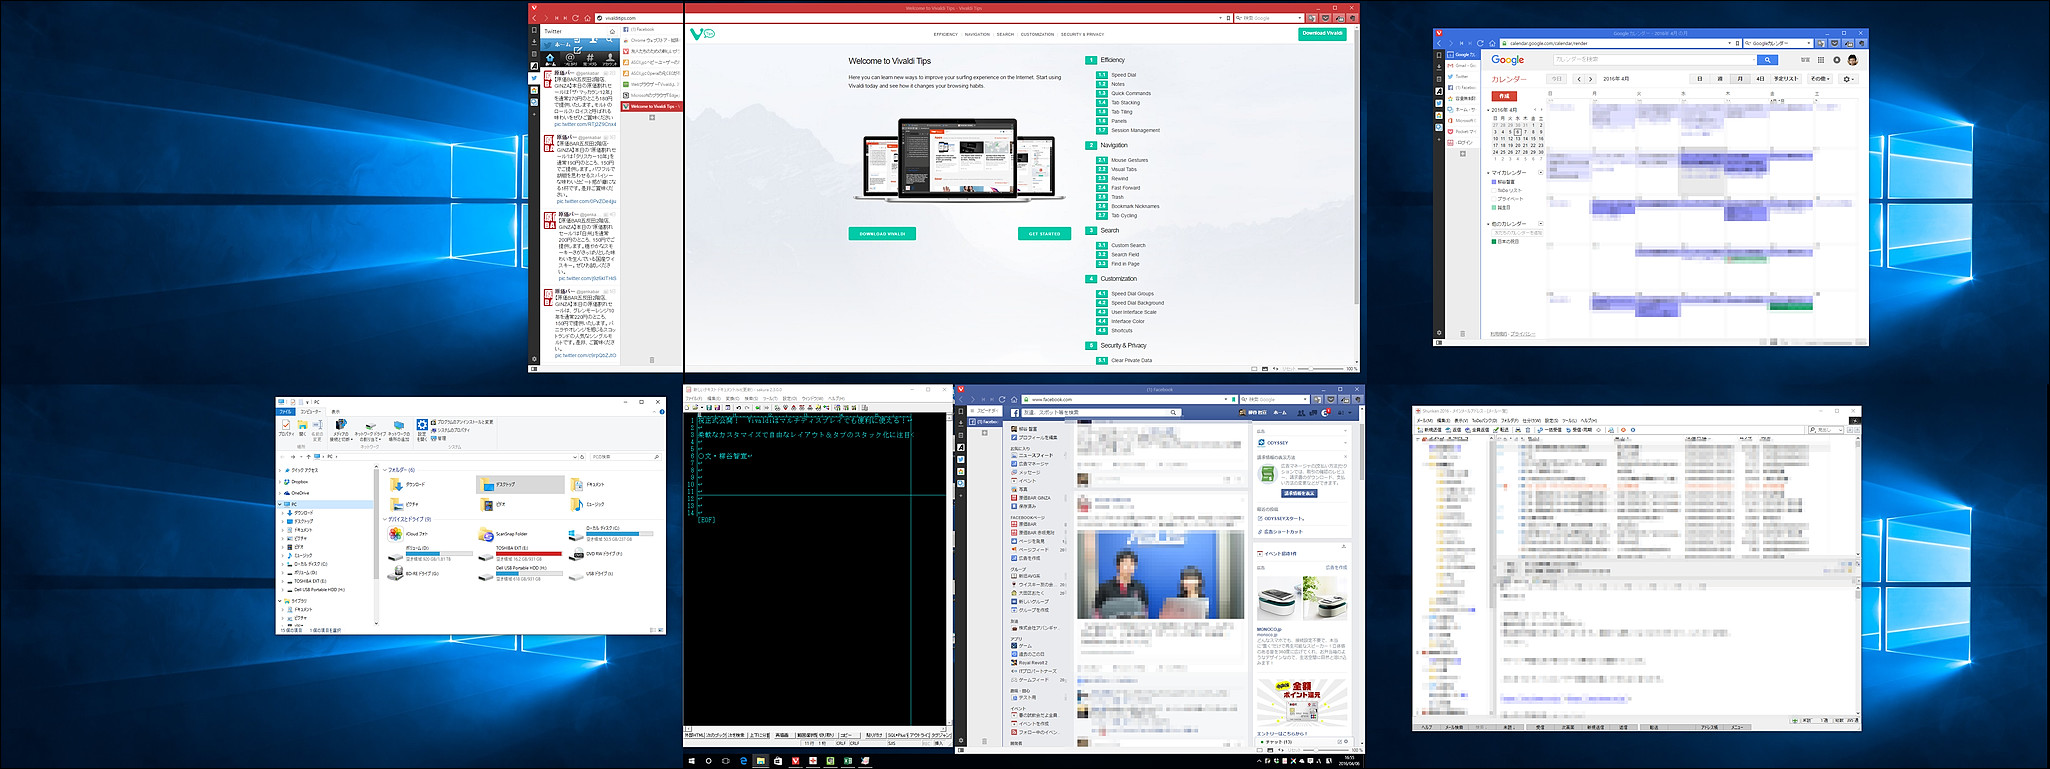Open the ツール(T) menu in Shuriken mail
2050x769 pixels.
coord(1570,420)
